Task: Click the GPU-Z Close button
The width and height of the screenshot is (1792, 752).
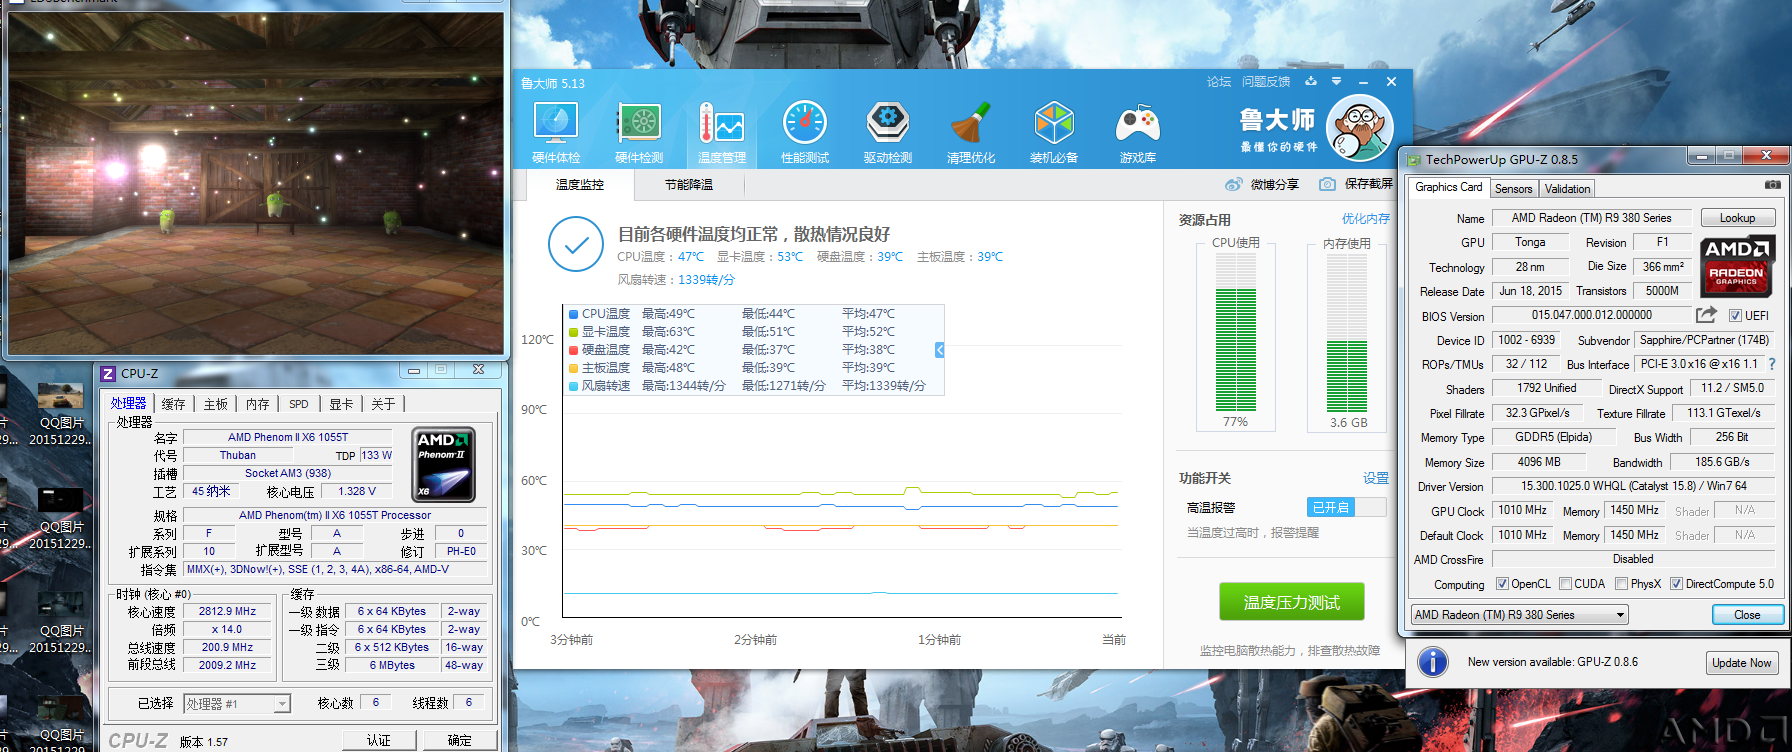Action: [x=1747, y=615]
